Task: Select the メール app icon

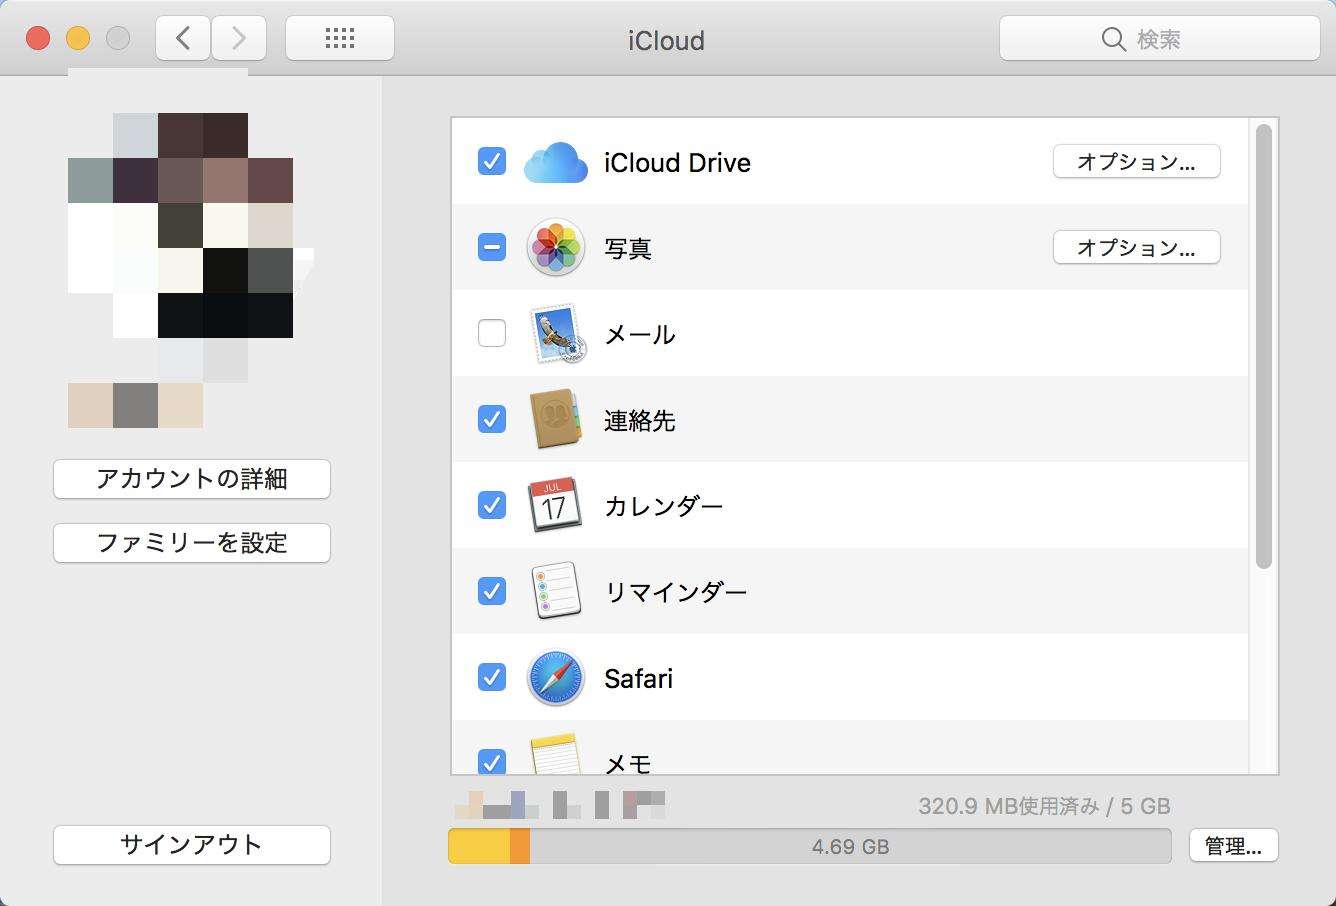Action: [x=556, y=333]
